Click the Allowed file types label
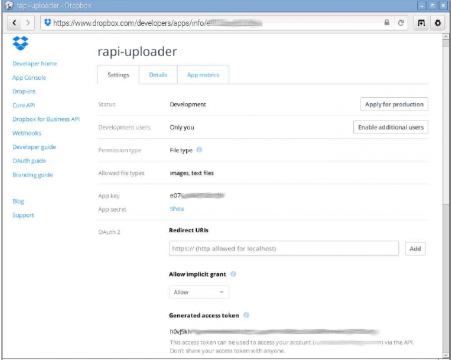 (x=121, y=173)
